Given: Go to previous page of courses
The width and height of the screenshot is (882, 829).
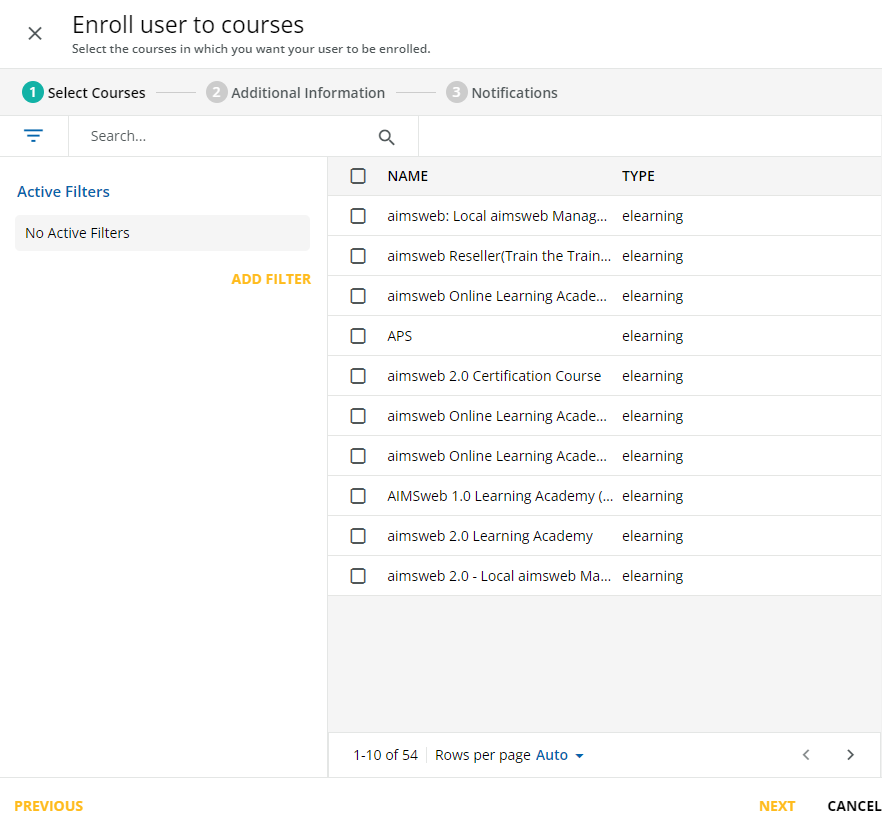Looking at the screenshot, I should pos(806,755).
